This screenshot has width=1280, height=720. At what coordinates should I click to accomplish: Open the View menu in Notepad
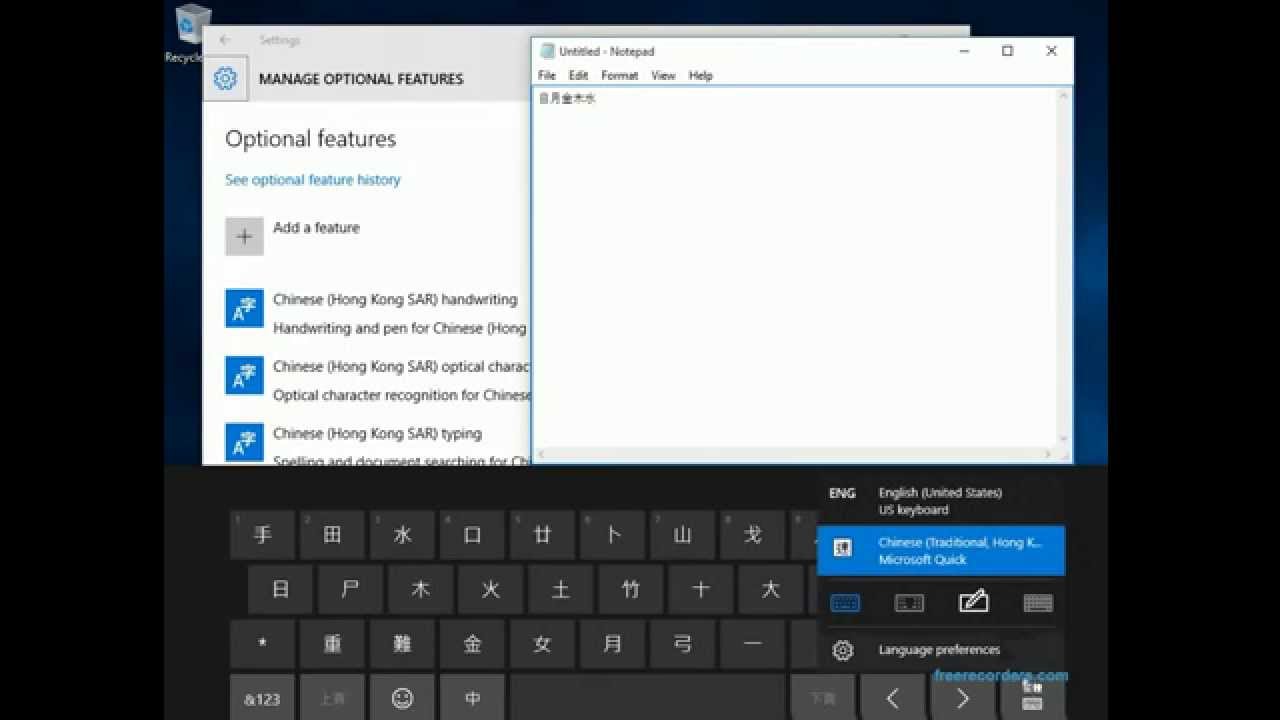663,75
